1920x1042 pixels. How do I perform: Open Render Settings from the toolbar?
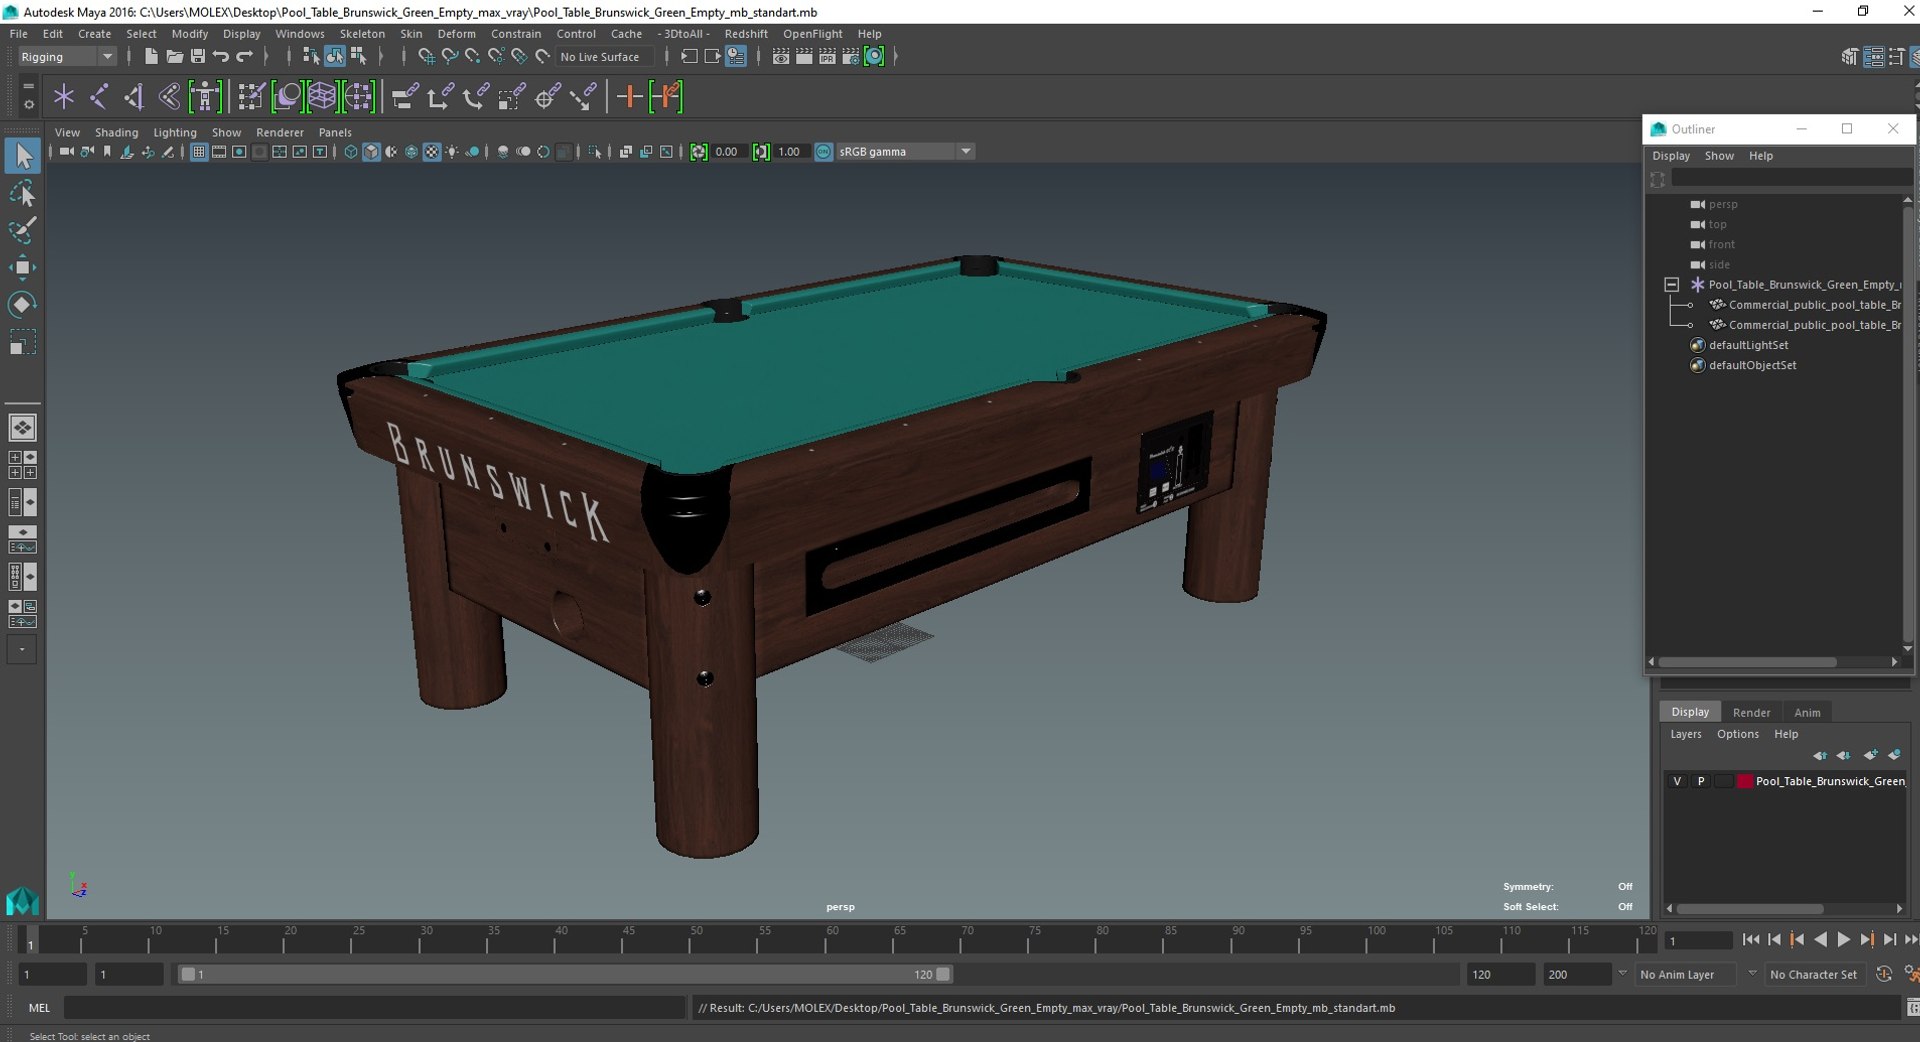pyautogui.click(x=850, y=57)
